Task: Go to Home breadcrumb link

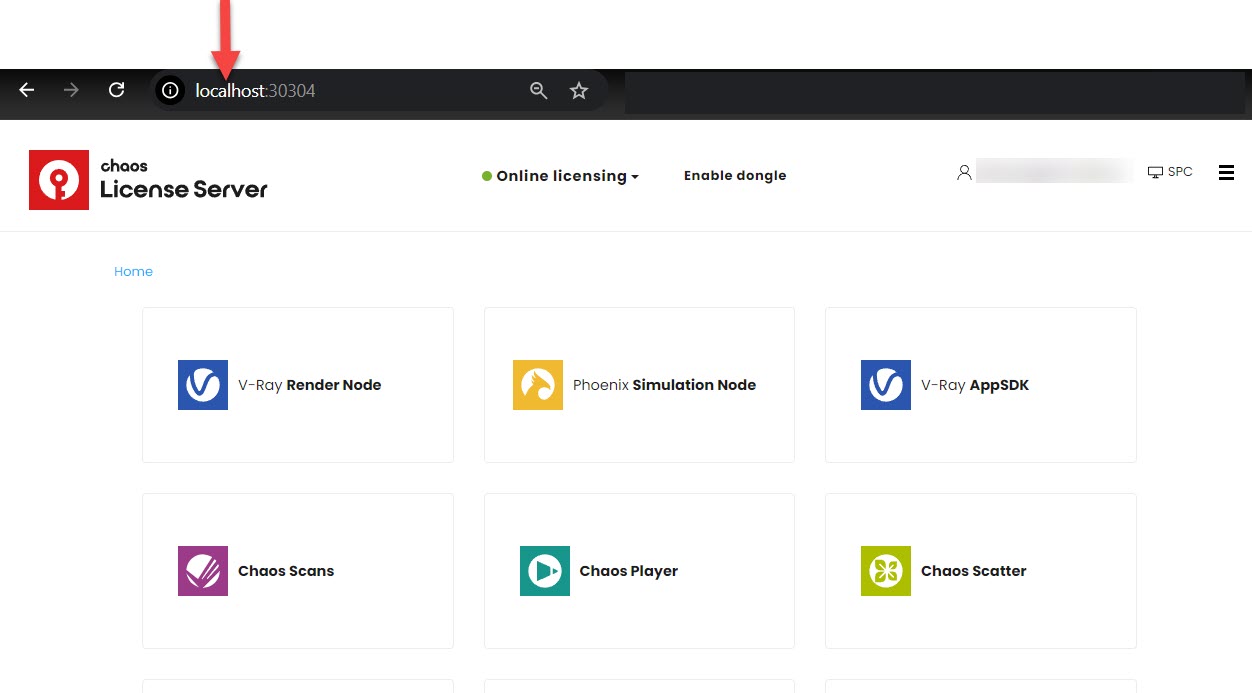Action: 133,272
